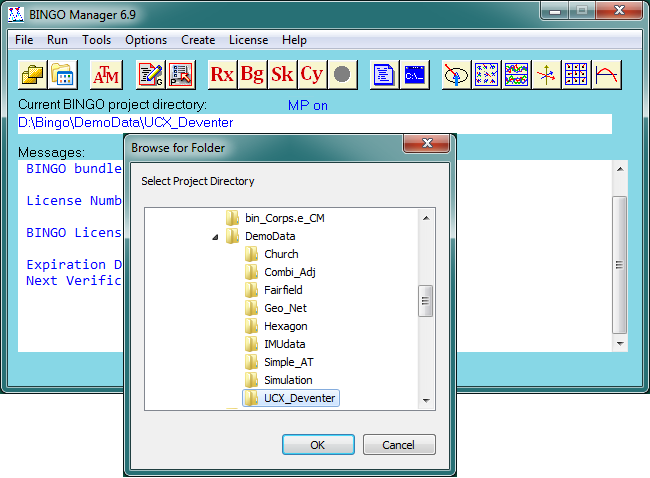Click the BINGO Manager title bar icon
650x478 pixels.
[x=16, y=15]
